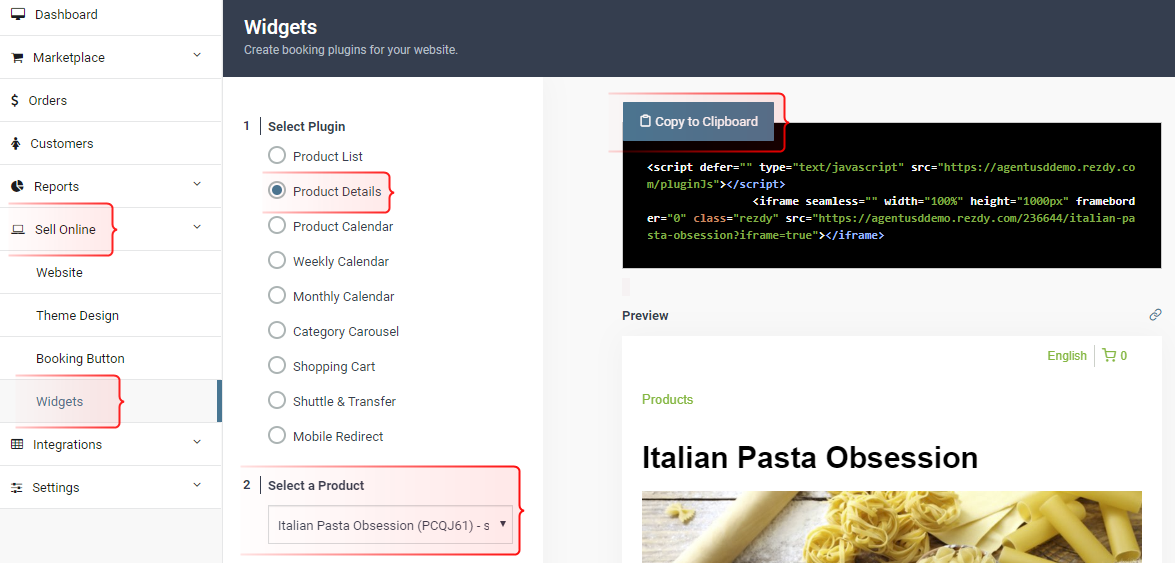Click the Sell Online laptop icon
Image resolution: width=1175 pixels, height=563 pixels.
[x=18, y=229]
